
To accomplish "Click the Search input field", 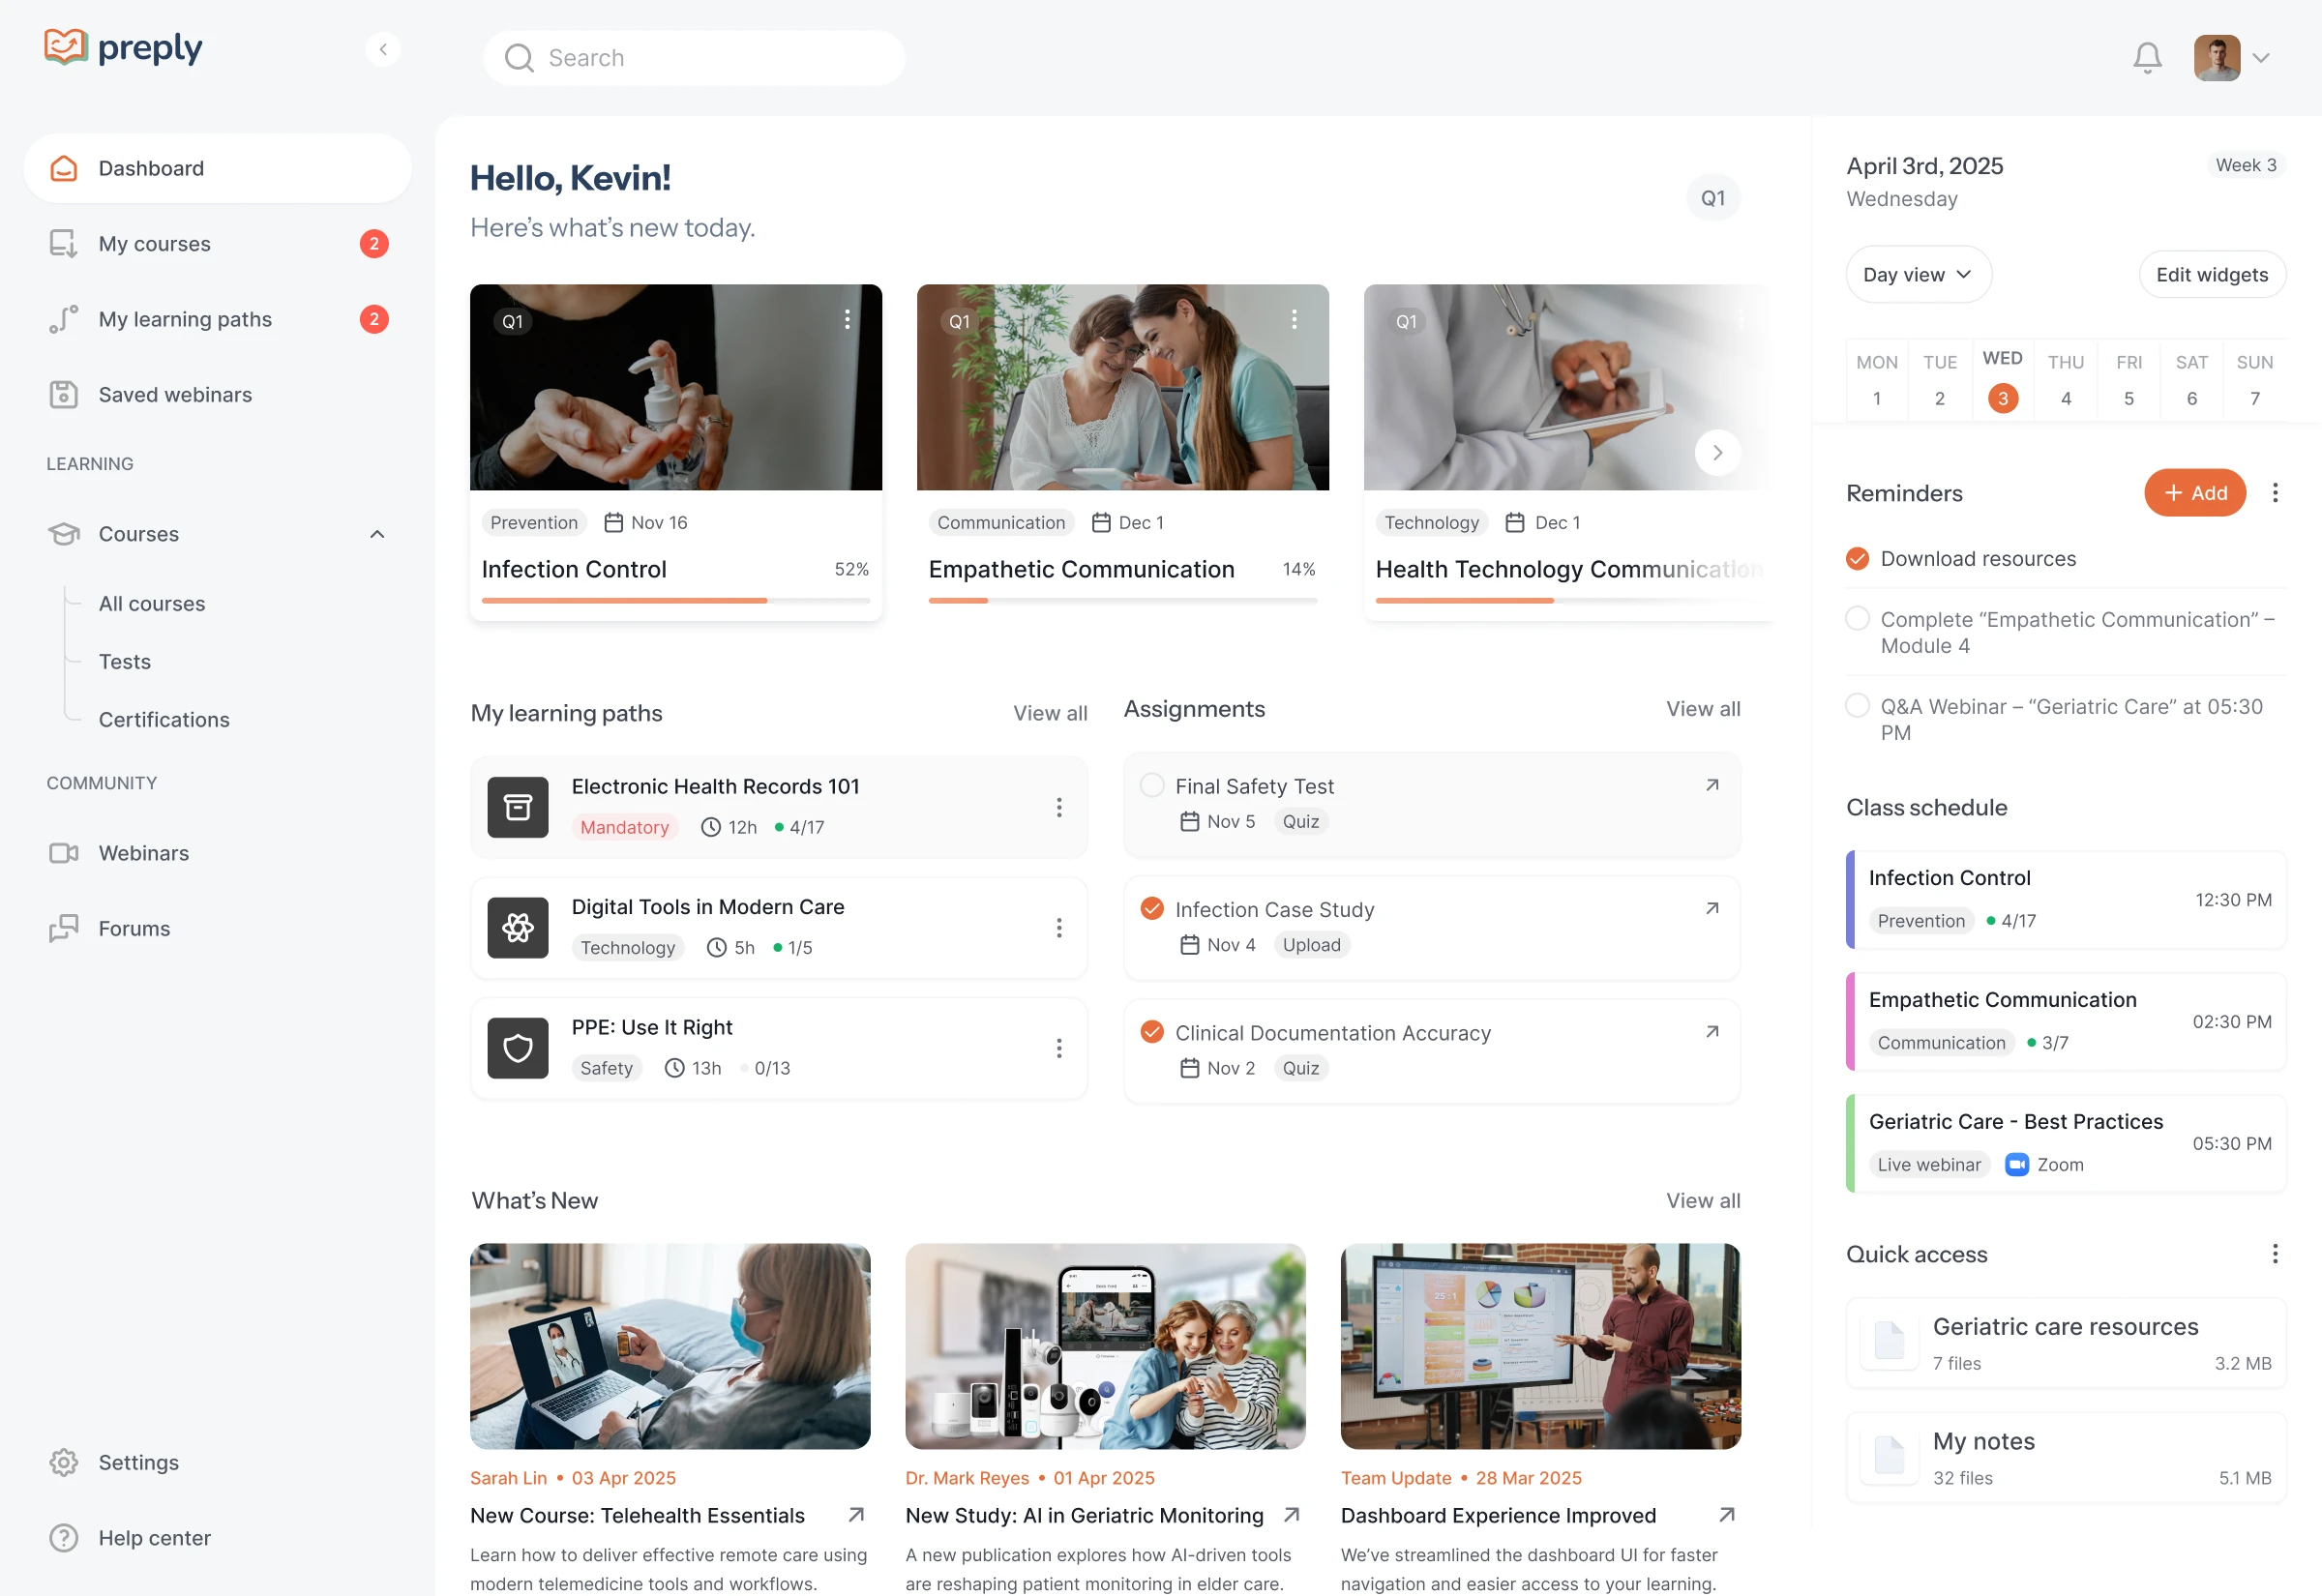I will click(x=694, y=58).
